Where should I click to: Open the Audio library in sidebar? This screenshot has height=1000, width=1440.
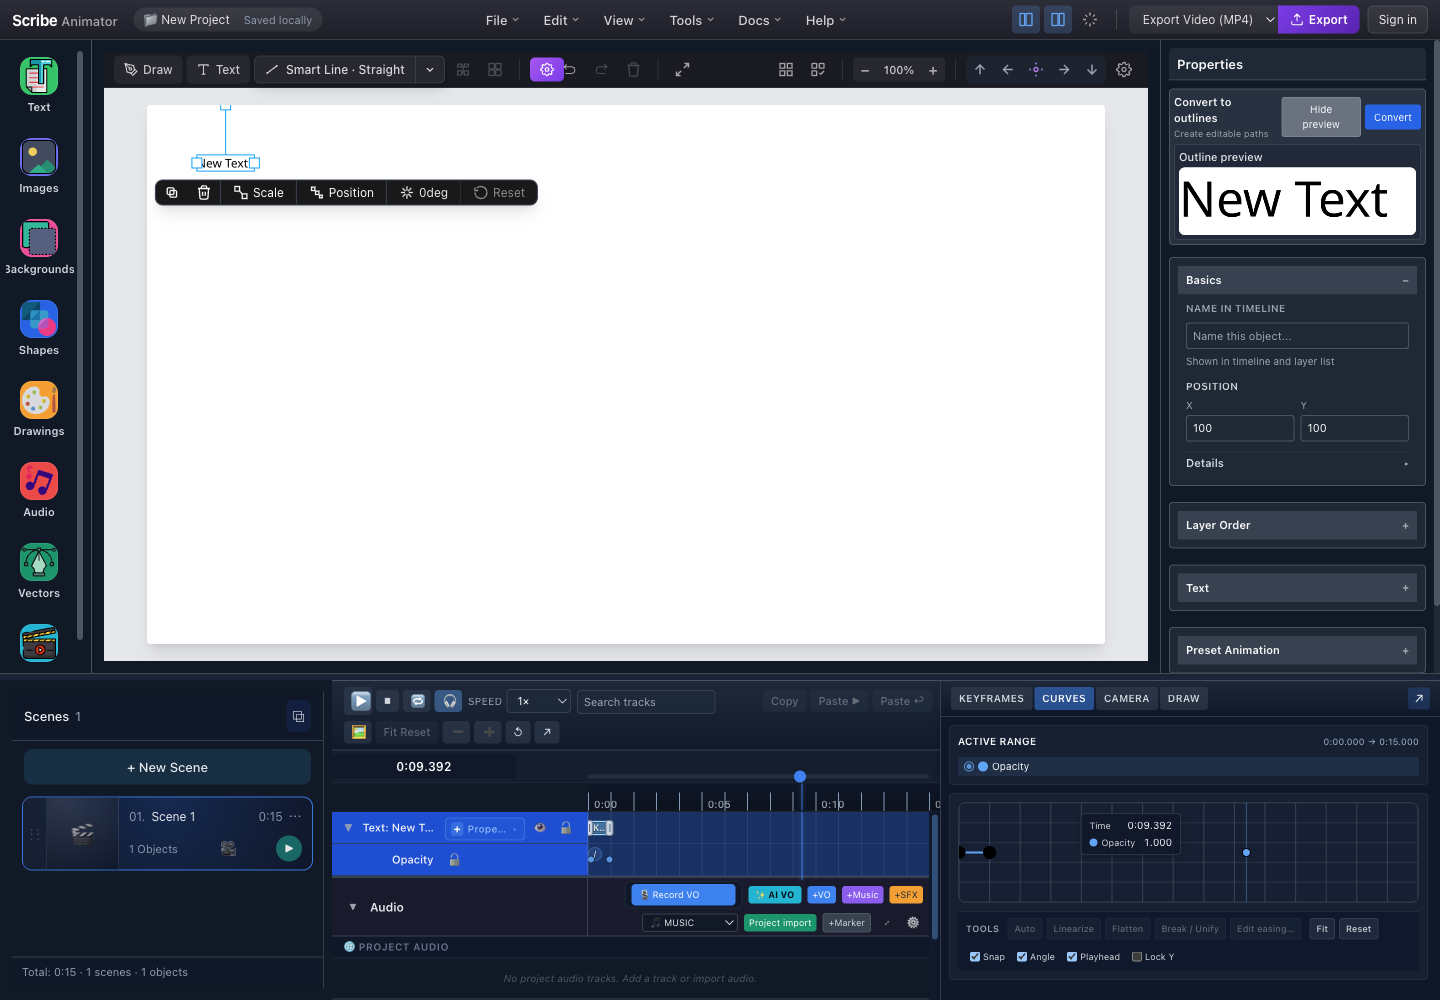point(39,490)
